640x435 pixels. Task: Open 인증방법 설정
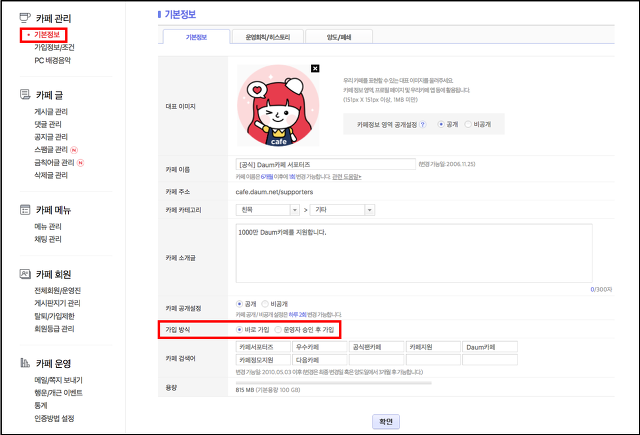[x=54, y=419]
